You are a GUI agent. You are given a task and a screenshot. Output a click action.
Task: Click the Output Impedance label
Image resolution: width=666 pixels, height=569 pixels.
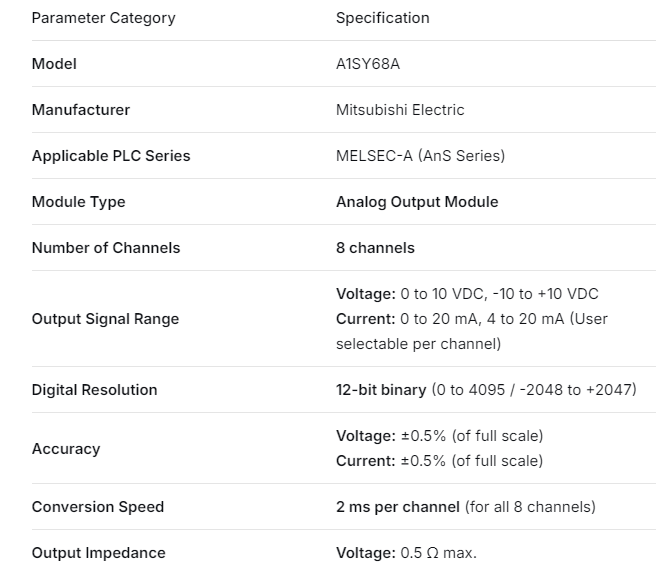[99, 553]
